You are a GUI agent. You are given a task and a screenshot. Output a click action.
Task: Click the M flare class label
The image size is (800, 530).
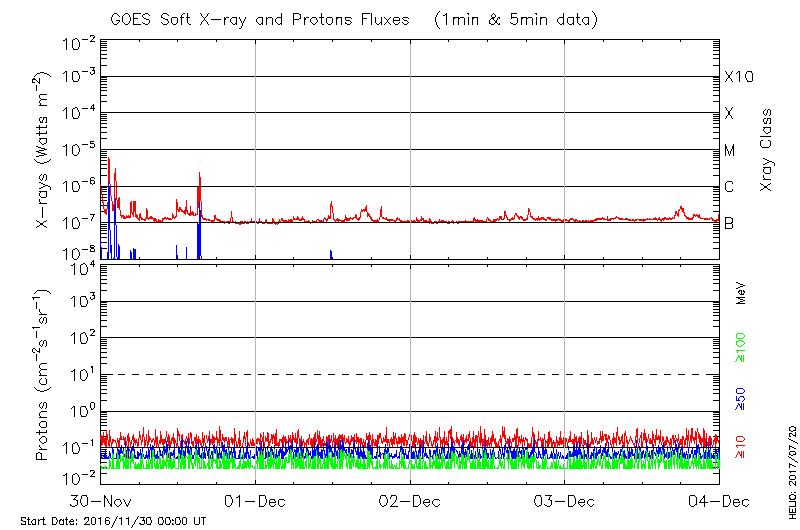[730, 151]
